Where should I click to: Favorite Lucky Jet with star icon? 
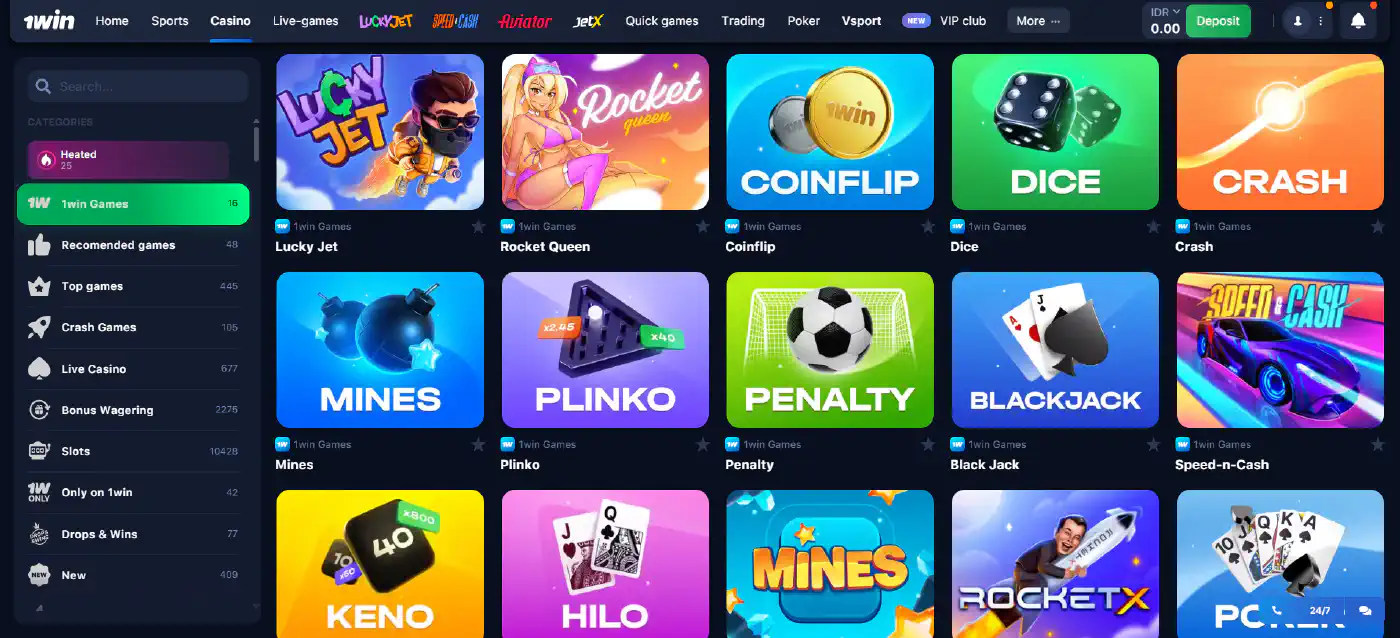[478, 227]
